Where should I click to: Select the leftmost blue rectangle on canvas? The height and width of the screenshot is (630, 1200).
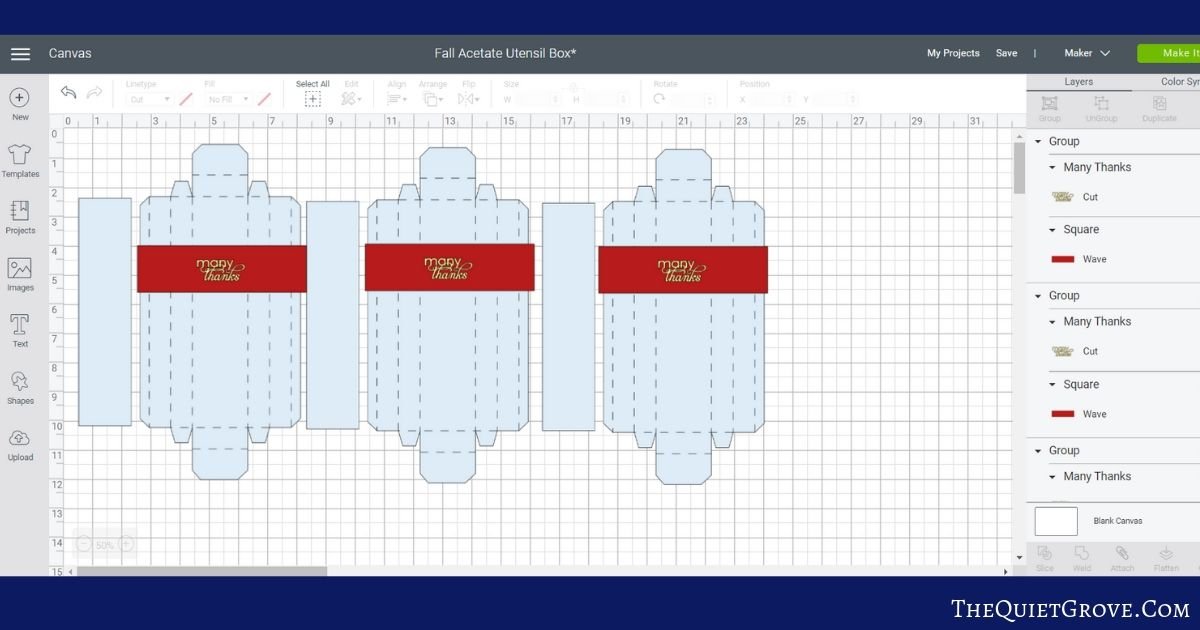coord(105,312)
